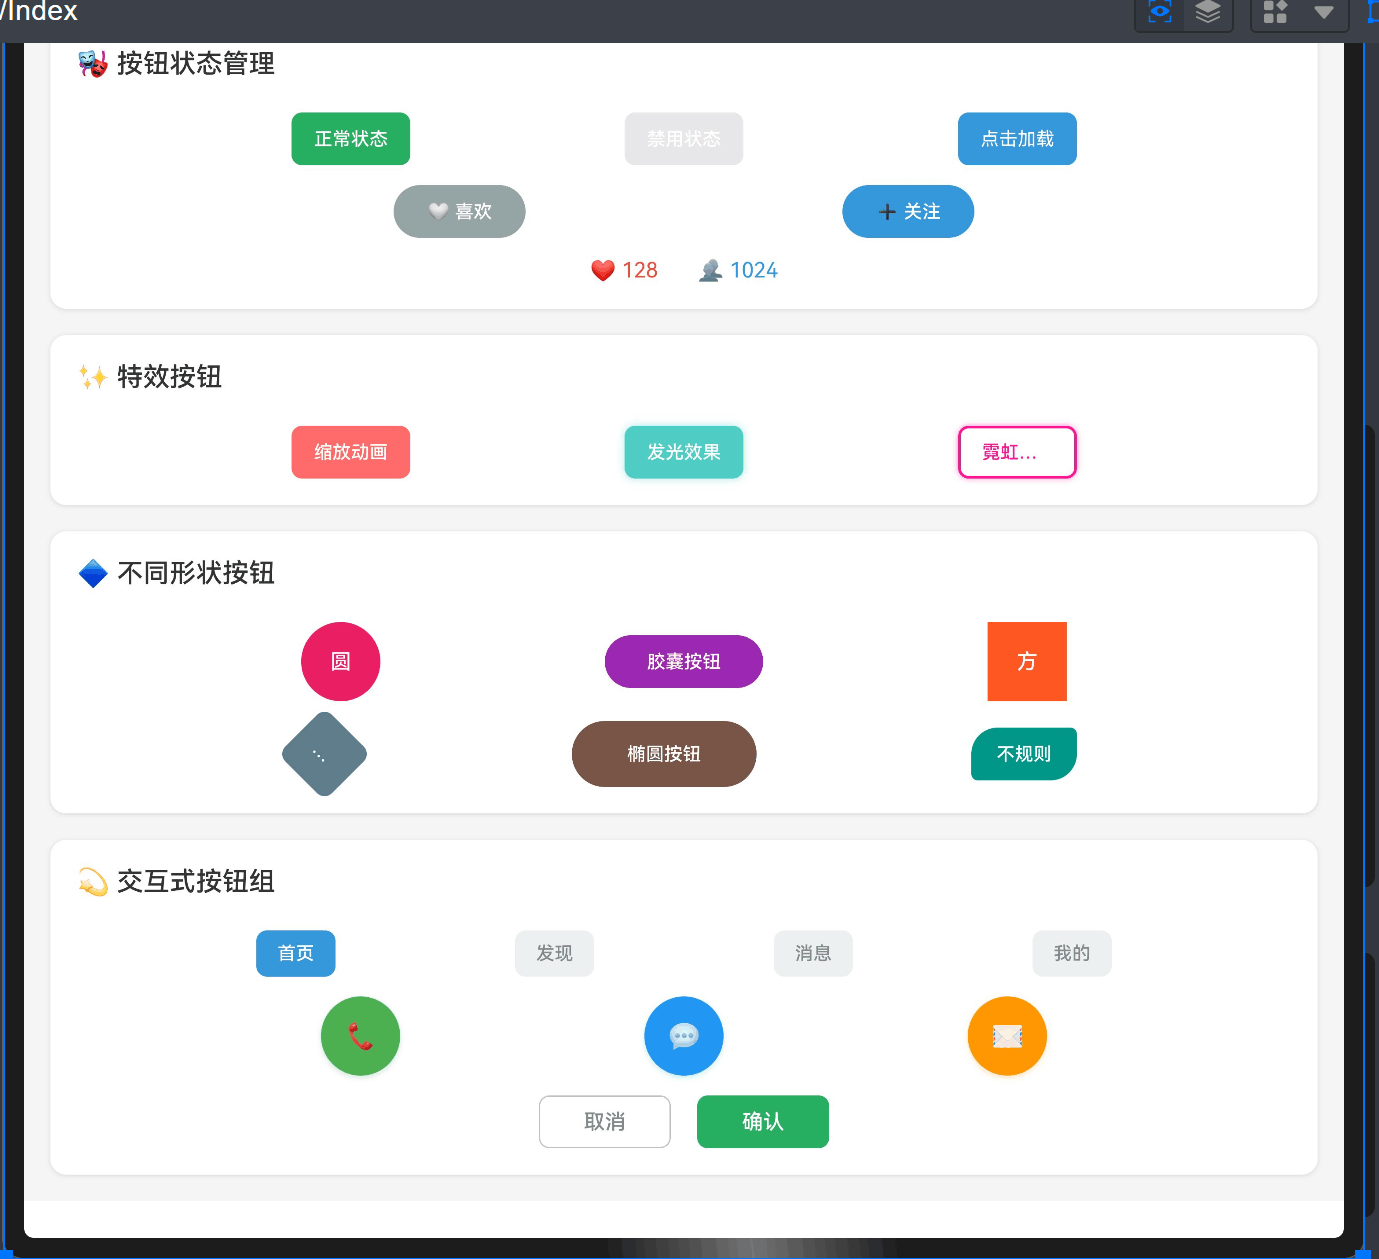Tap the green phone call icon button
Image resolution: width=1379 pixels, height=1259 pixels.
tap(360, 1036)
